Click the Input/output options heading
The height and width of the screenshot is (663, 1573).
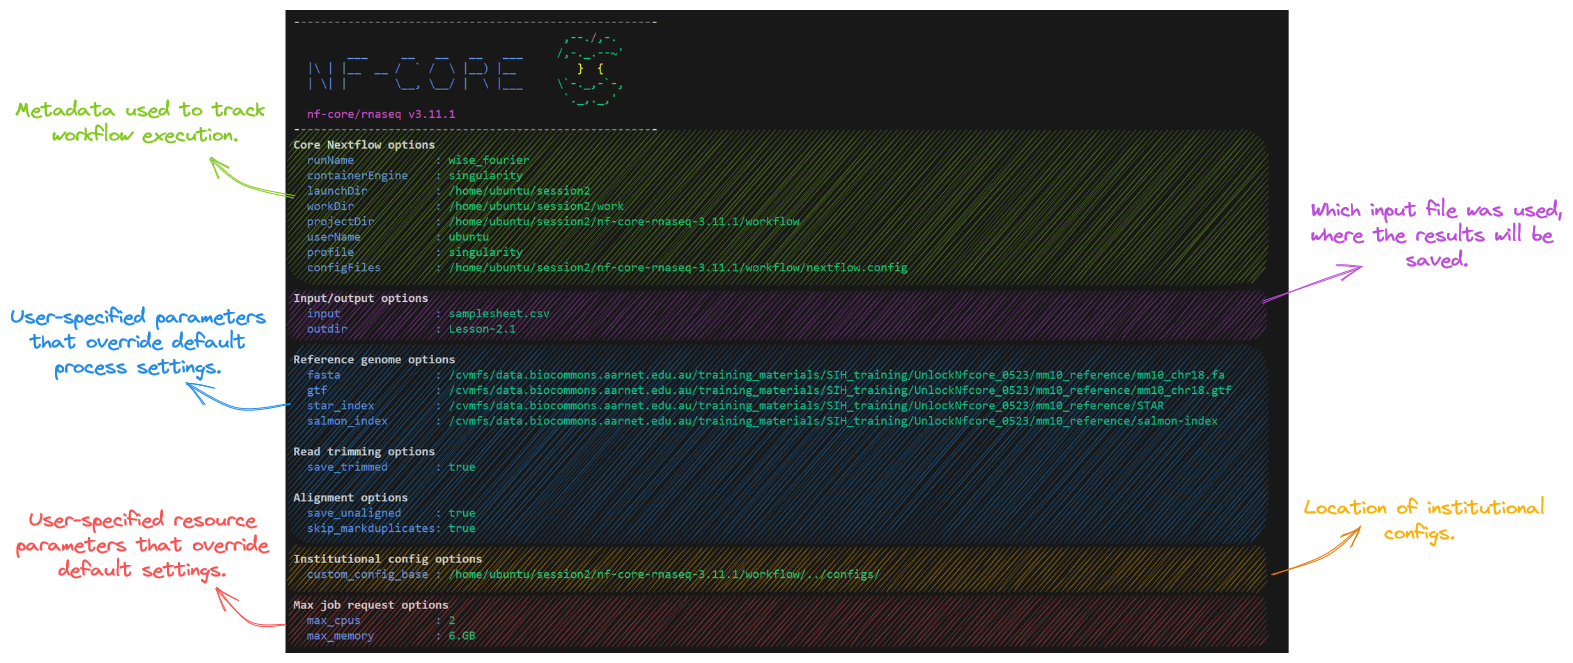361,298
